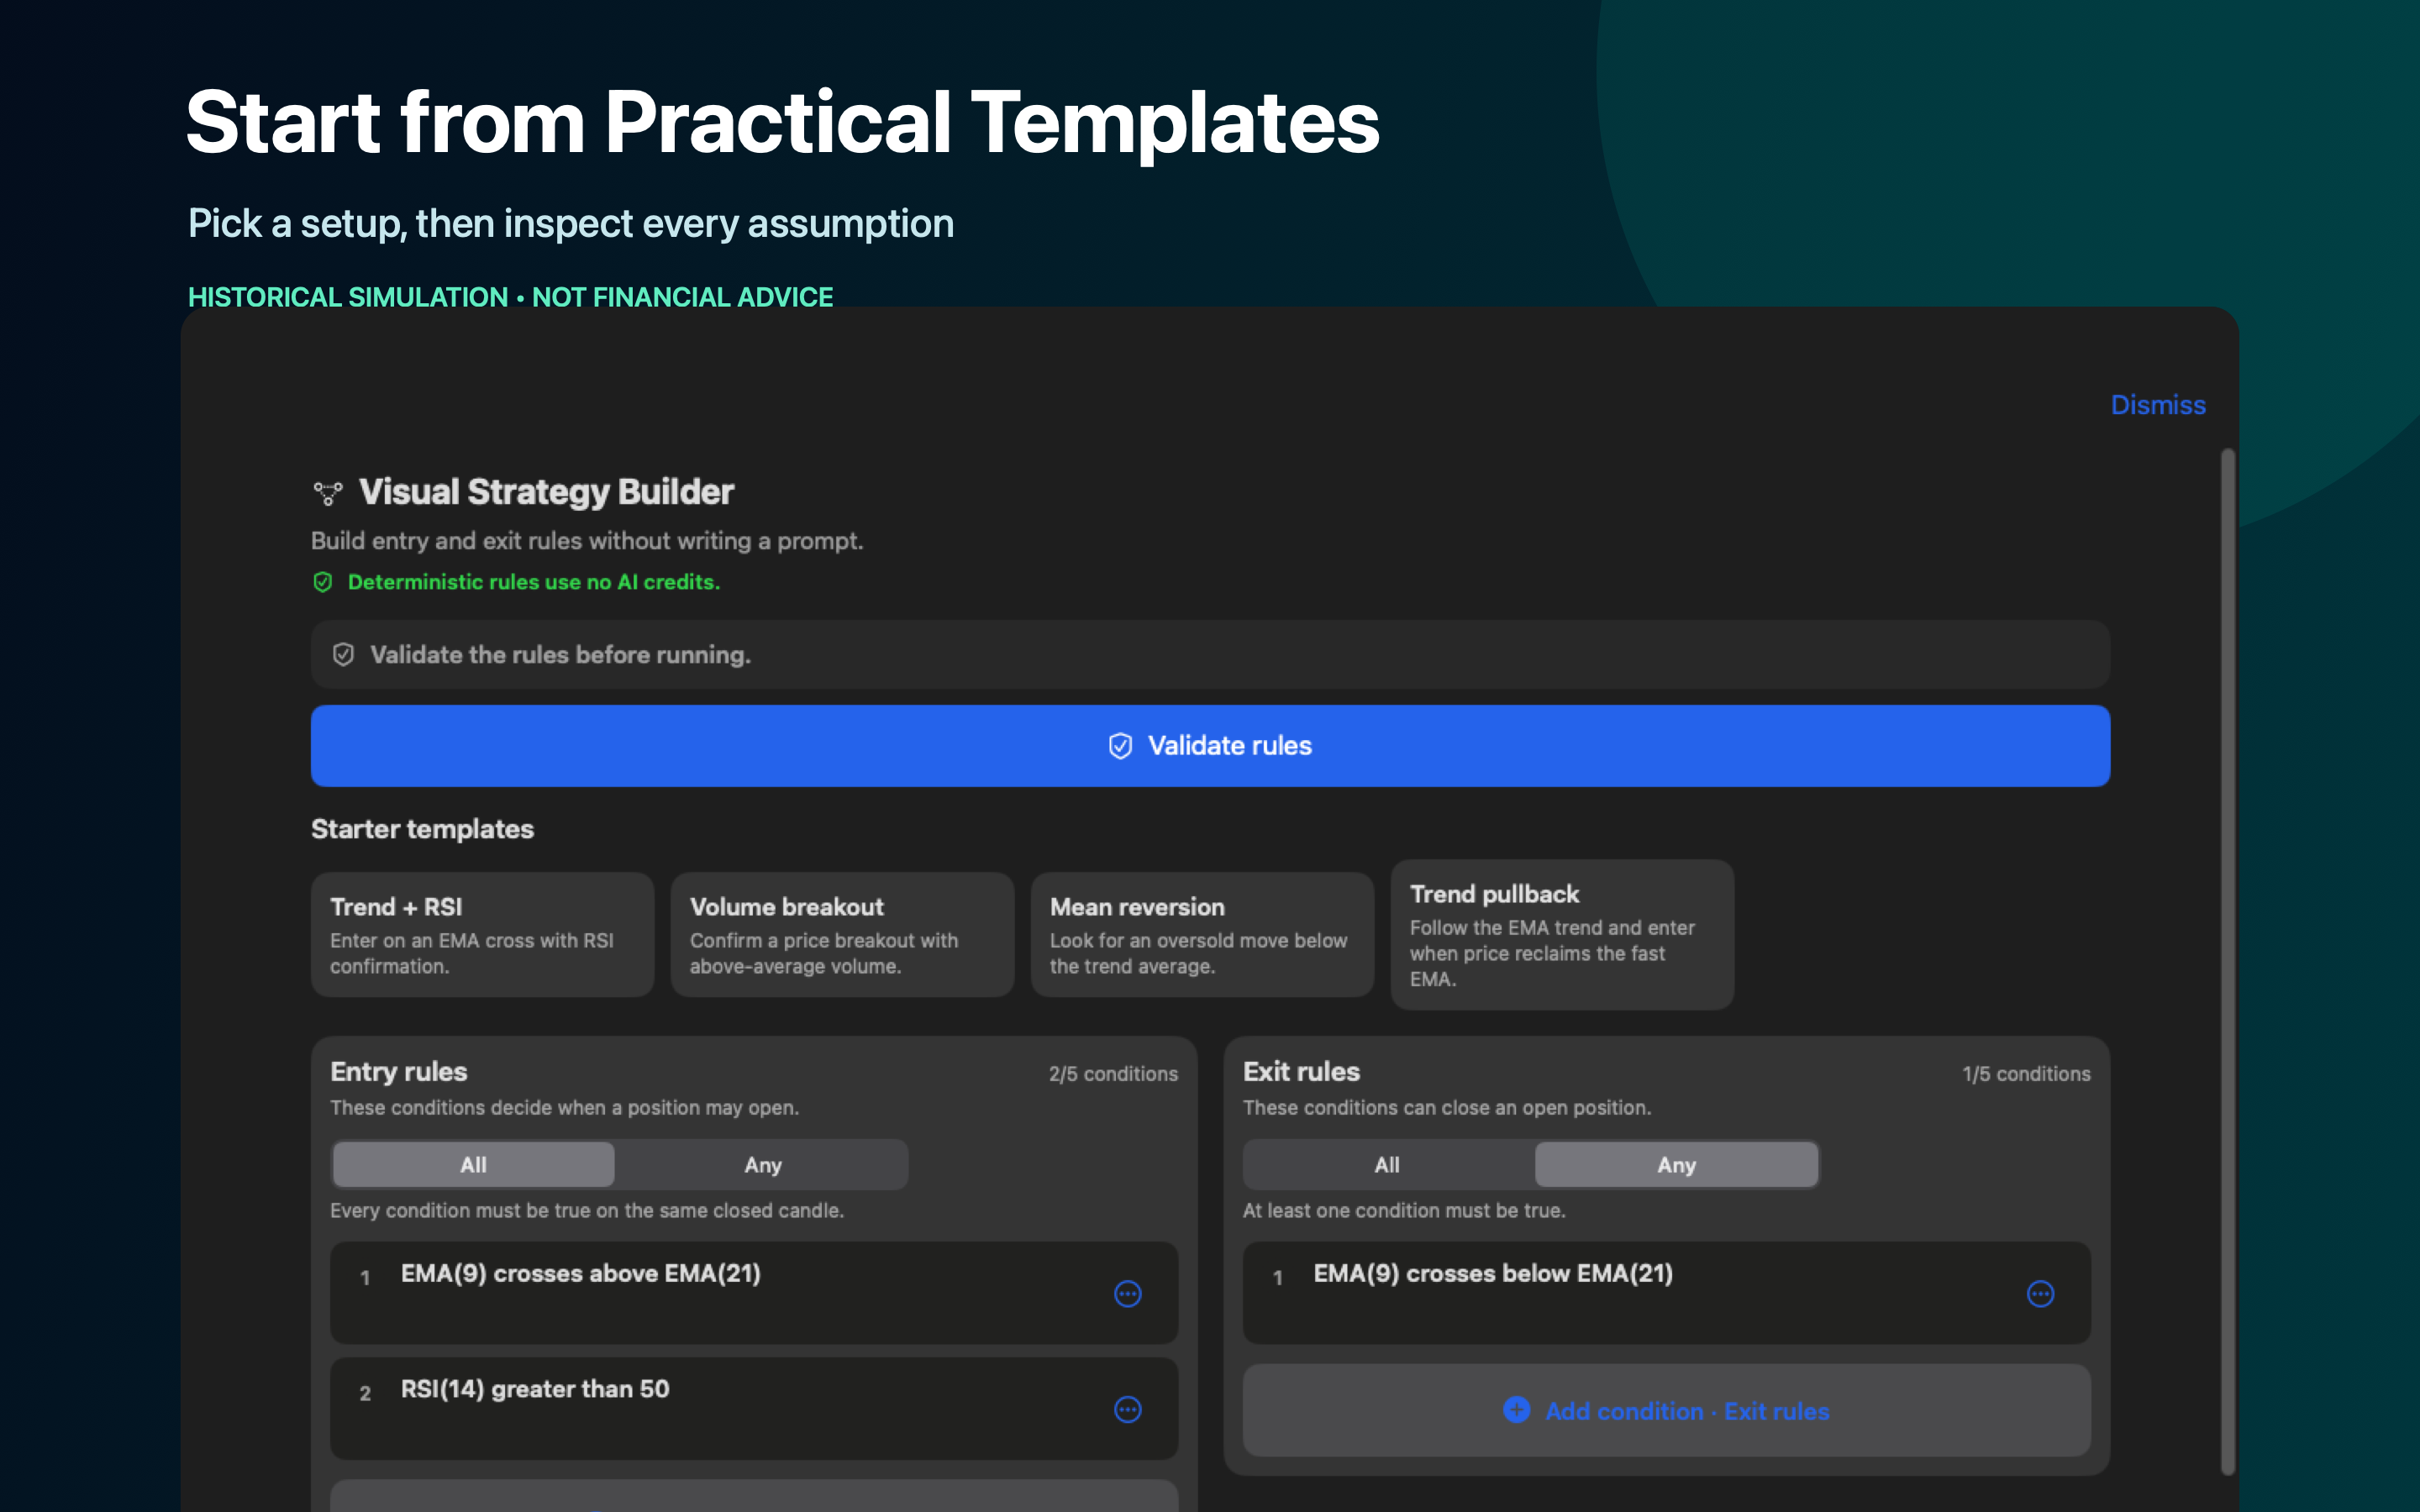The image size is (2420, 1512).
Task: Apply the Mean reversion starter template
Action: coord(1202,934)
